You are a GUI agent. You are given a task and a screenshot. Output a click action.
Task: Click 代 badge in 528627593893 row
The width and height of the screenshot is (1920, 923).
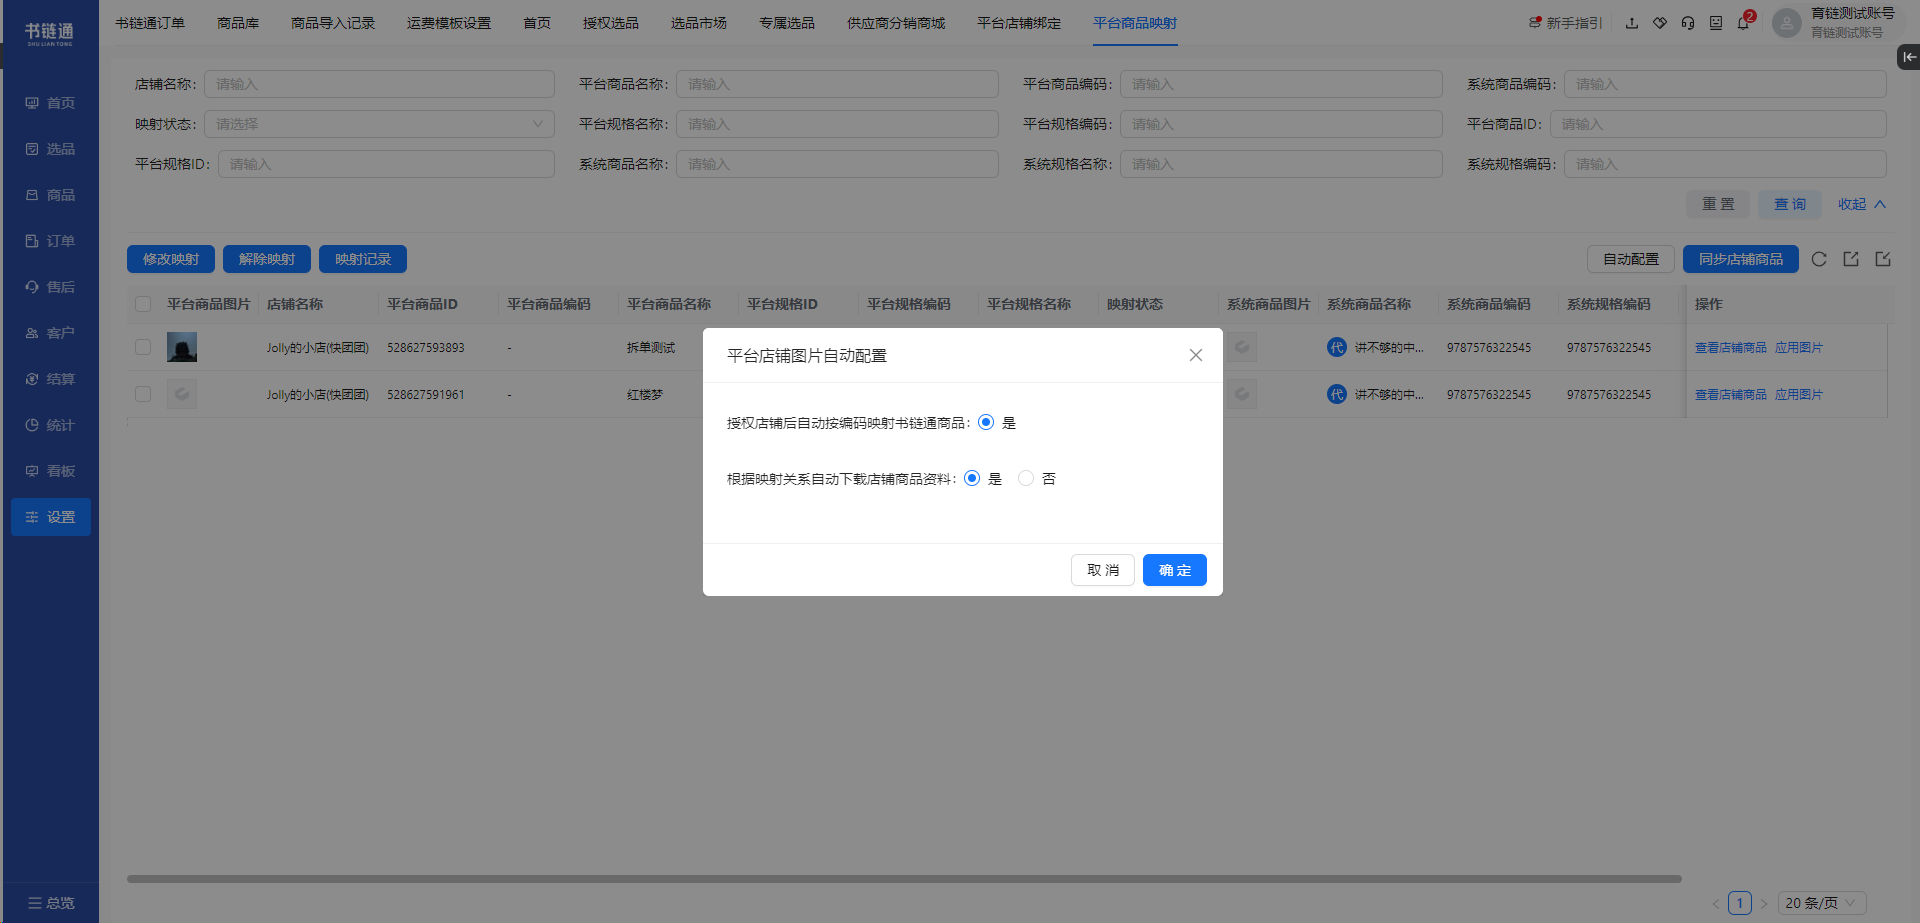click(x=1337, y=347)
